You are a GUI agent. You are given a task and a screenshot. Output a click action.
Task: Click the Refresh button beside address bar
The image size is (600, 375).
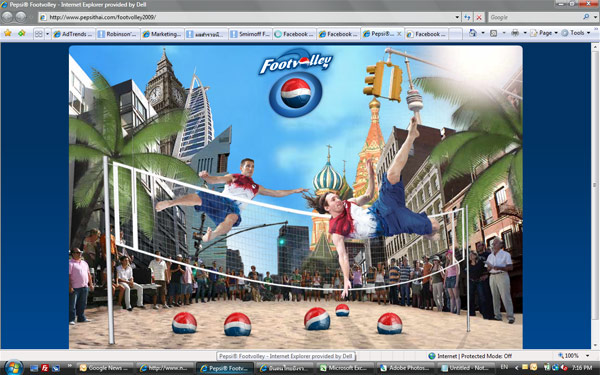pos(467,17)
